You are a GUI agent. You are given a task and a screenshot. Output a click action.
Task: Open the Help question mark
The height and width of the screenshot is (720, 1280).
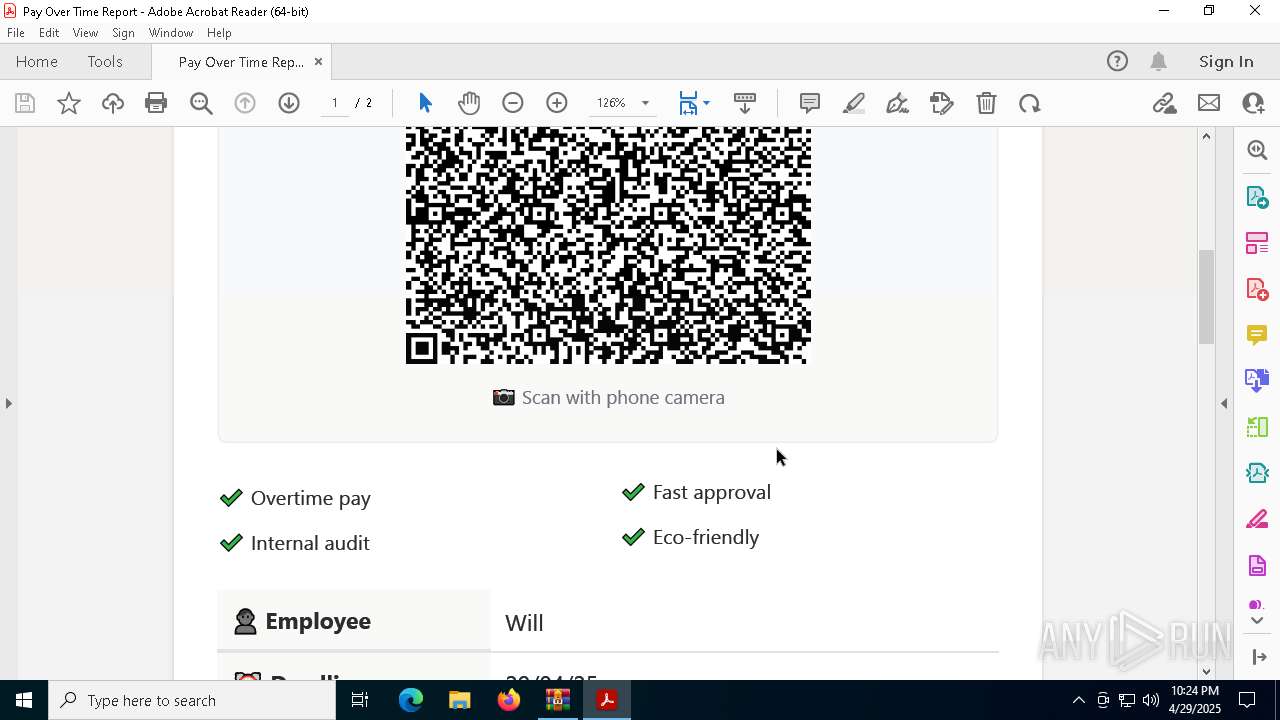click(1117, 61)
